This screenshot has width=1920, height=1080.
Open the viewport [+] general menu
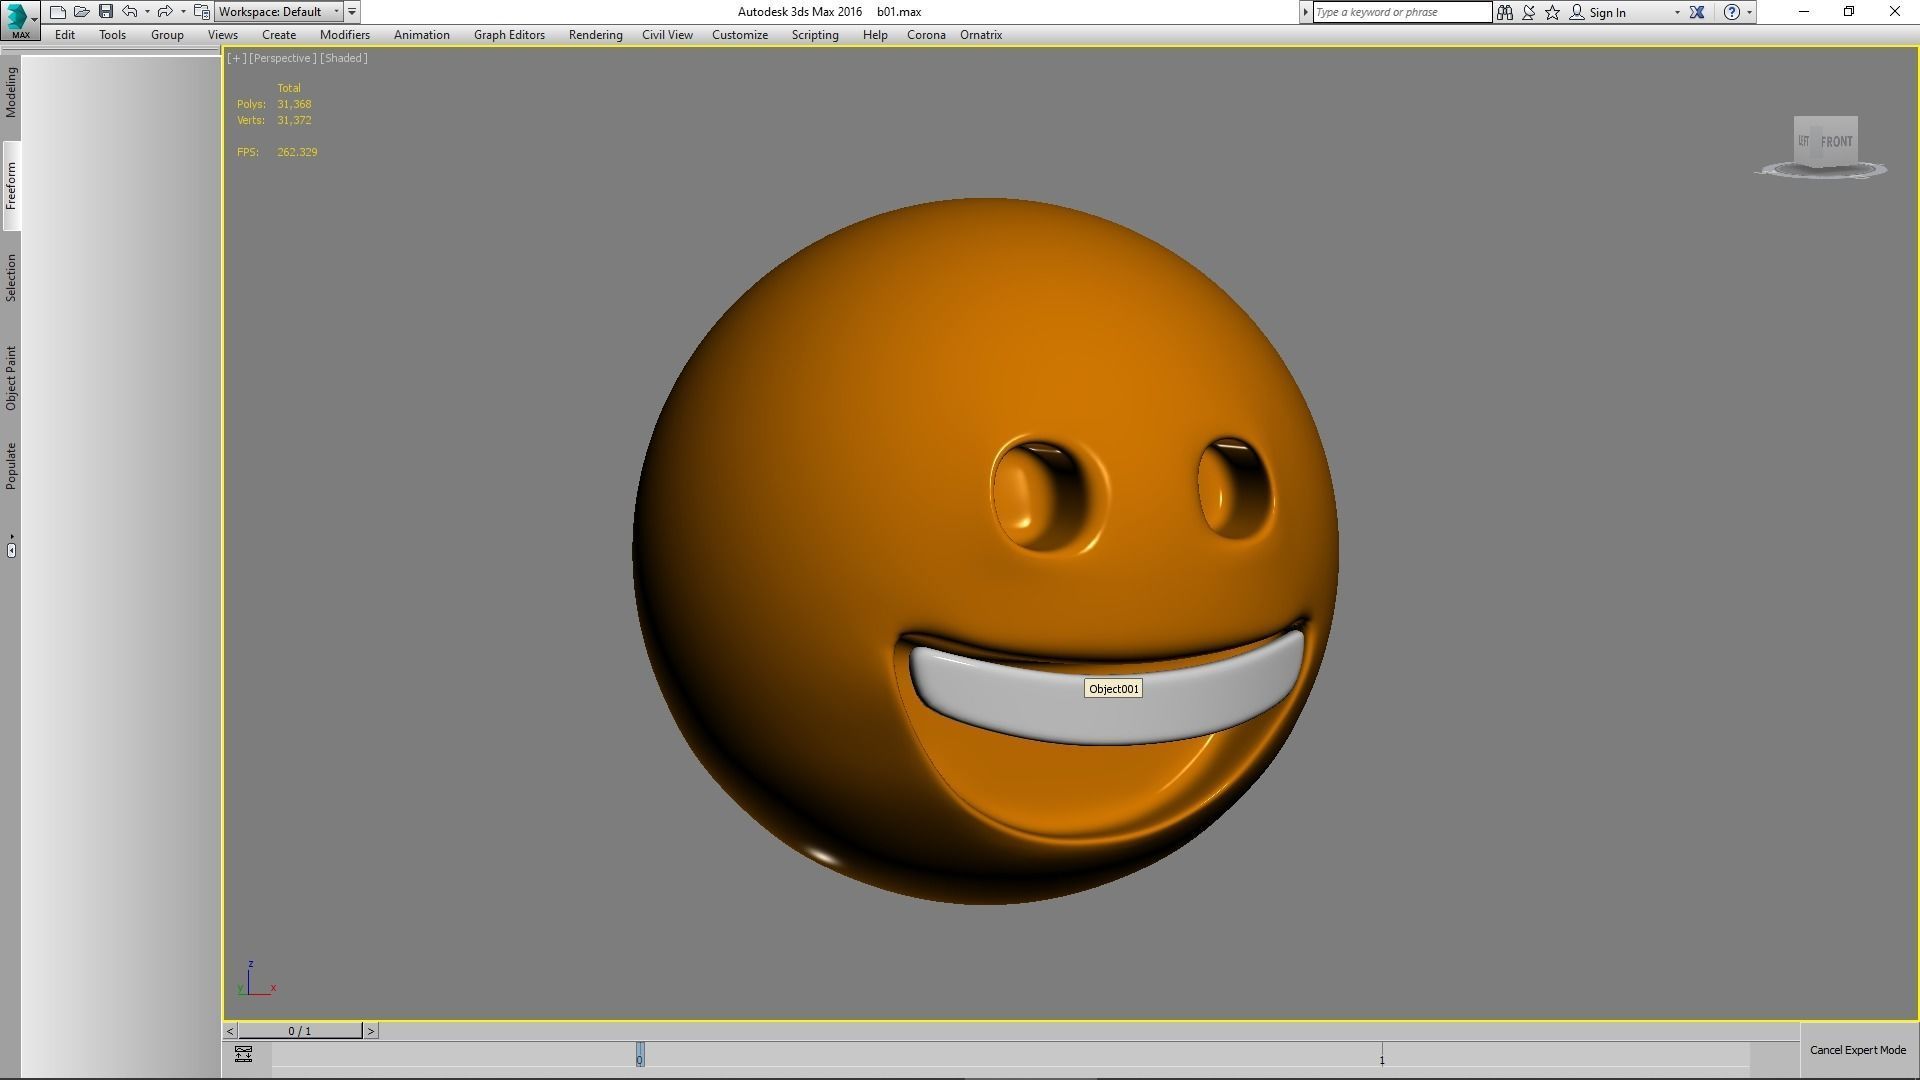tap(236, 58)
